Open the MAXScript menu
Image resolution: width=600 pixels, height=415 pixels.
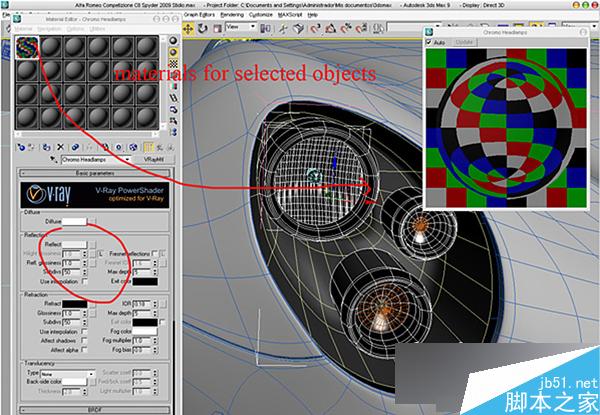[290, 15]
